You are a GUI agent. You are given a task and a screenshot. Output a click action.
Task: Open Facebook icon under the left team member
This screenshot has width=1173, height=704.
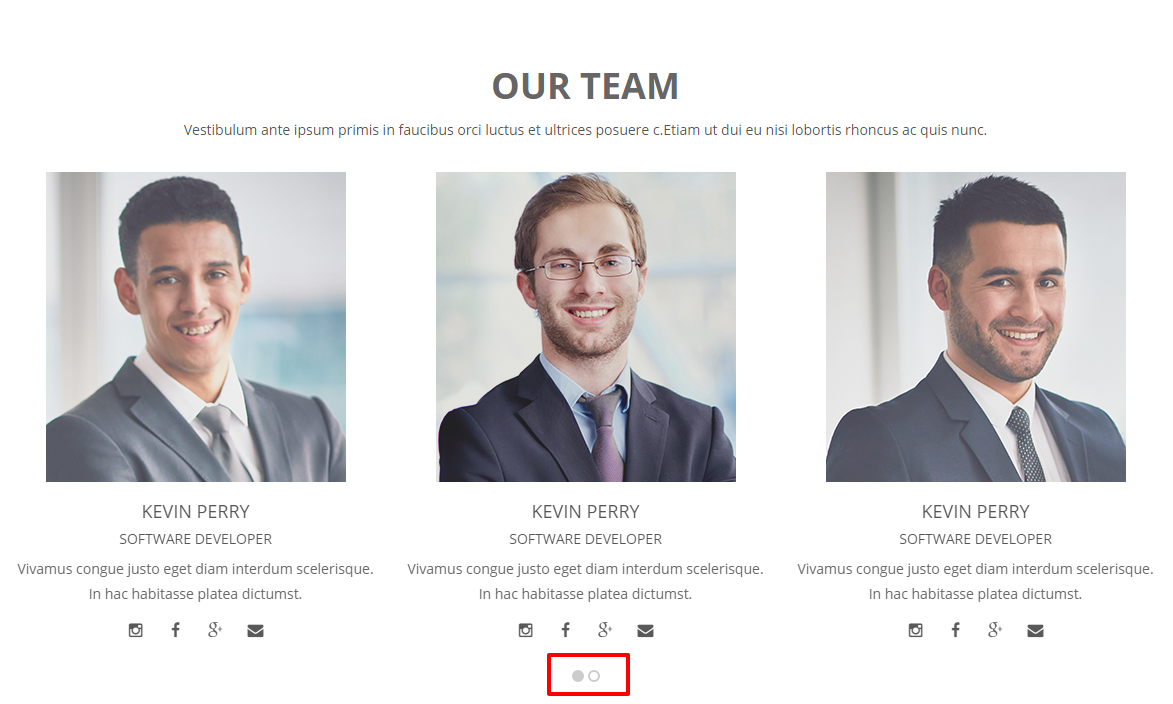tap(175, 630)
